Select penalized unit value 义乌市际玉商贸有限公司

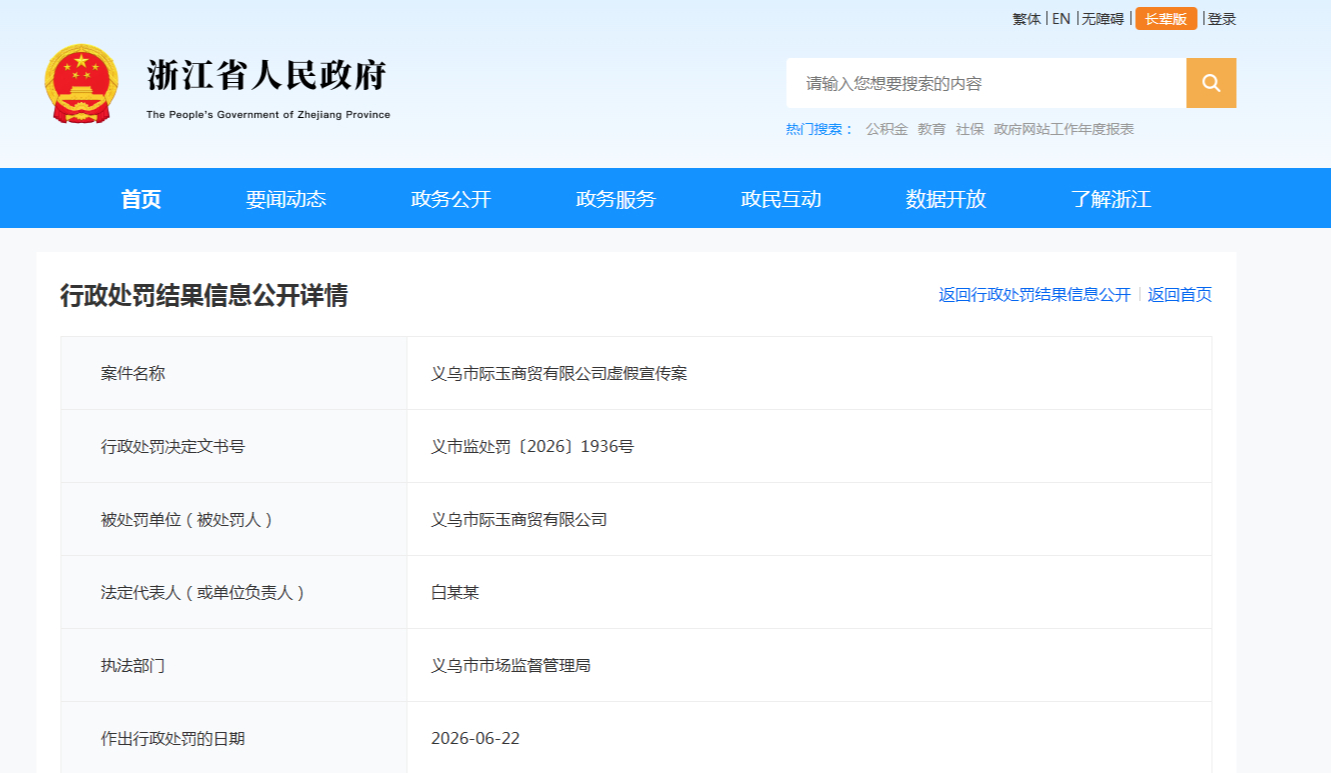pyautogui.click(x=519, y=519)
